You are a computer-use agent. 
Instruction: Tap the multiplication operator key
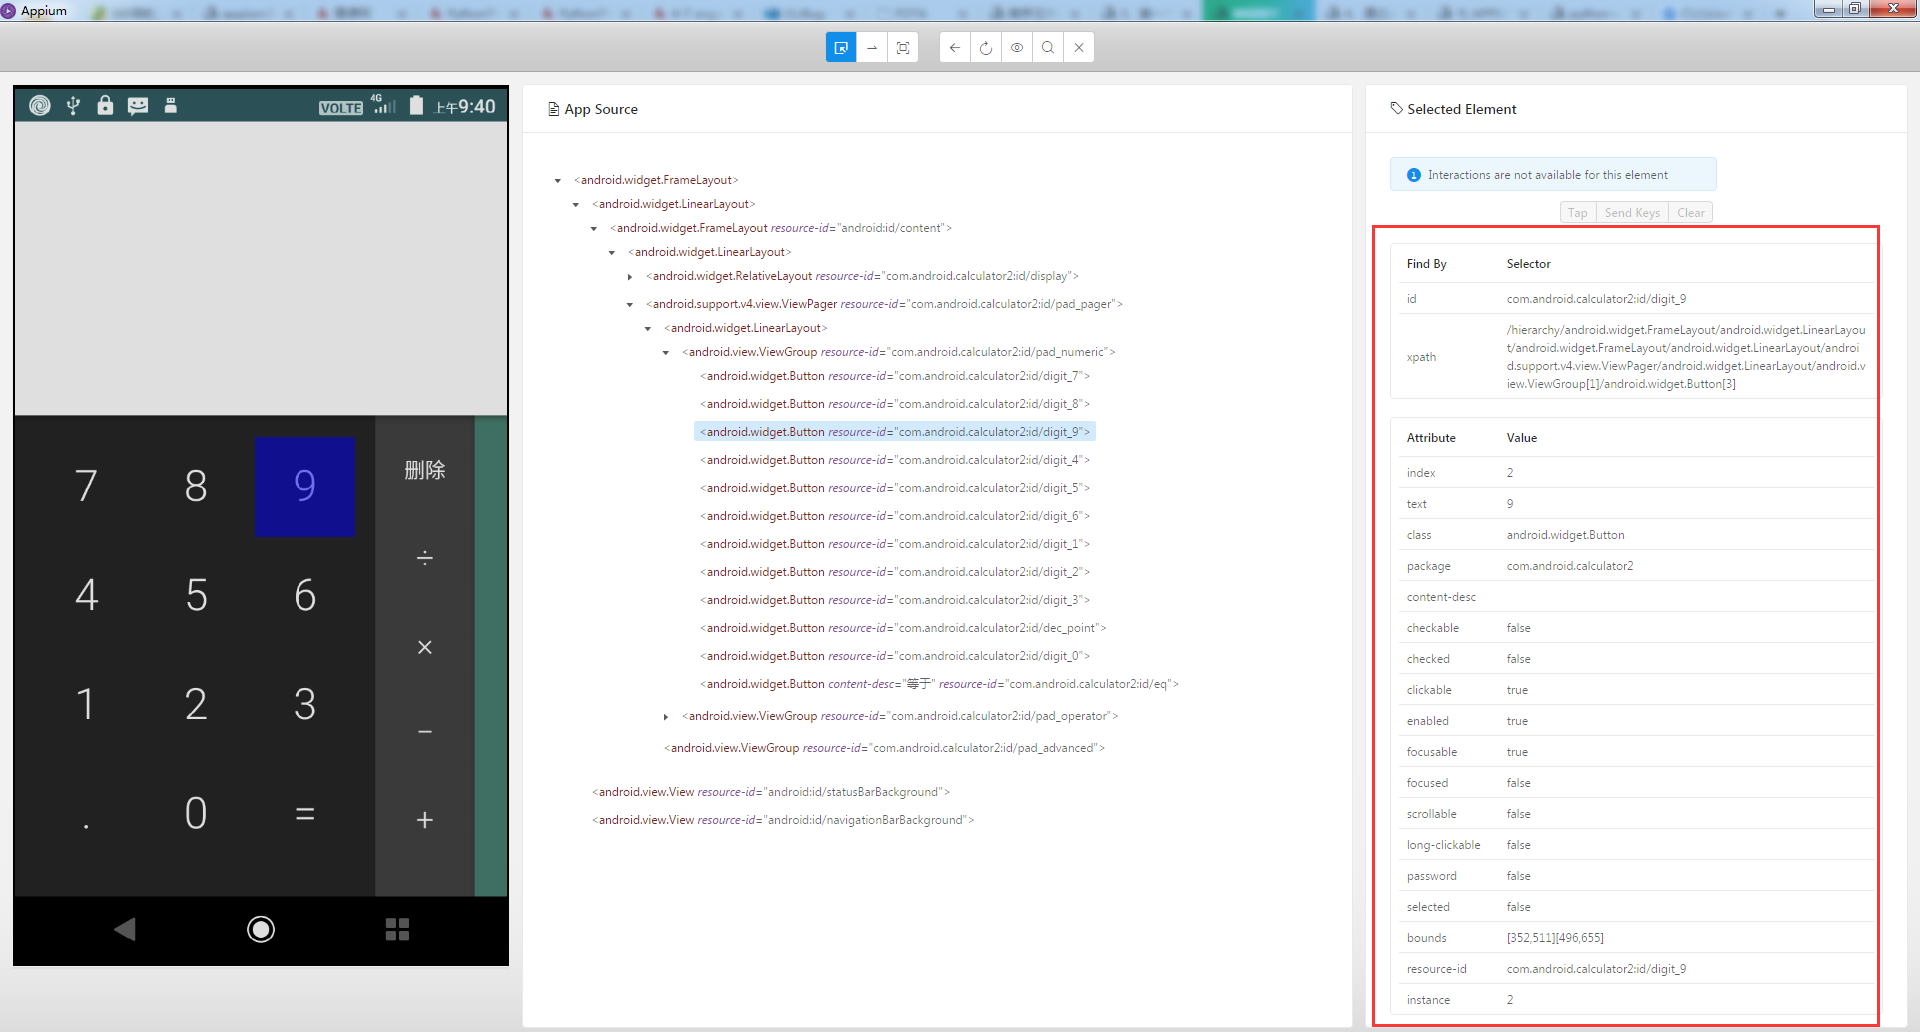click(x=425, y=647)
